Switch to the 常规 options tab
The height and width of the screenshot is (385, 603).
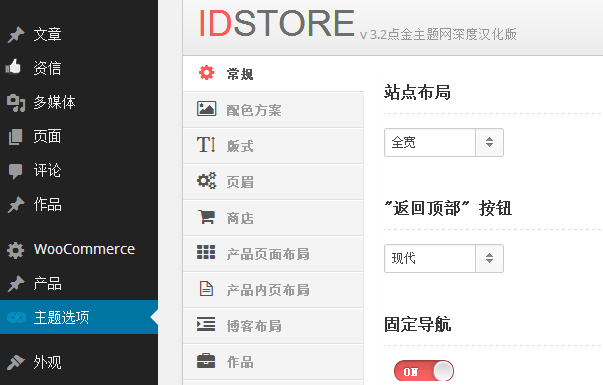click(273, 73)
